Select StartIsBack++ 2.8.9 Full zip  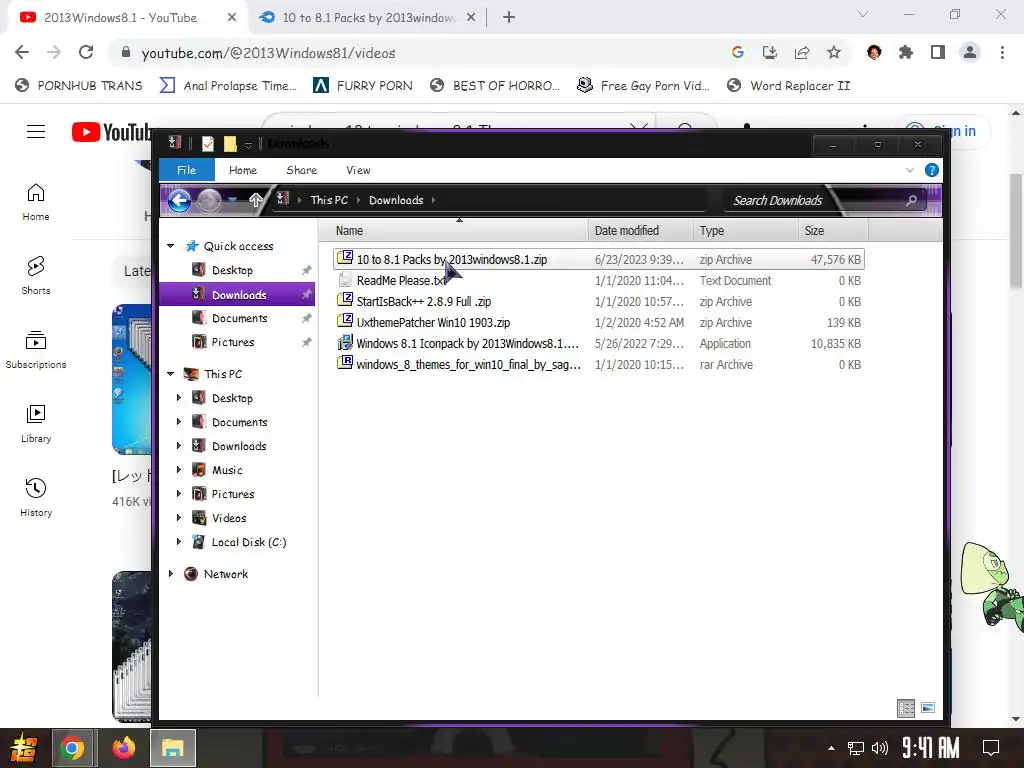pyautogui.click(x=598, y=301)
